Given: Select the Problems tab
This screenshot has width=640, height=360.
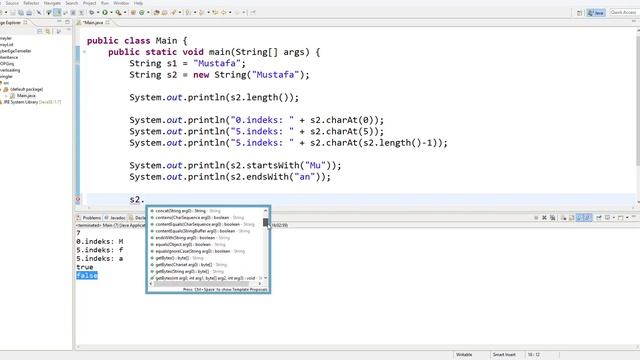Looking at the screenshot, I should (x=89, y=218).
